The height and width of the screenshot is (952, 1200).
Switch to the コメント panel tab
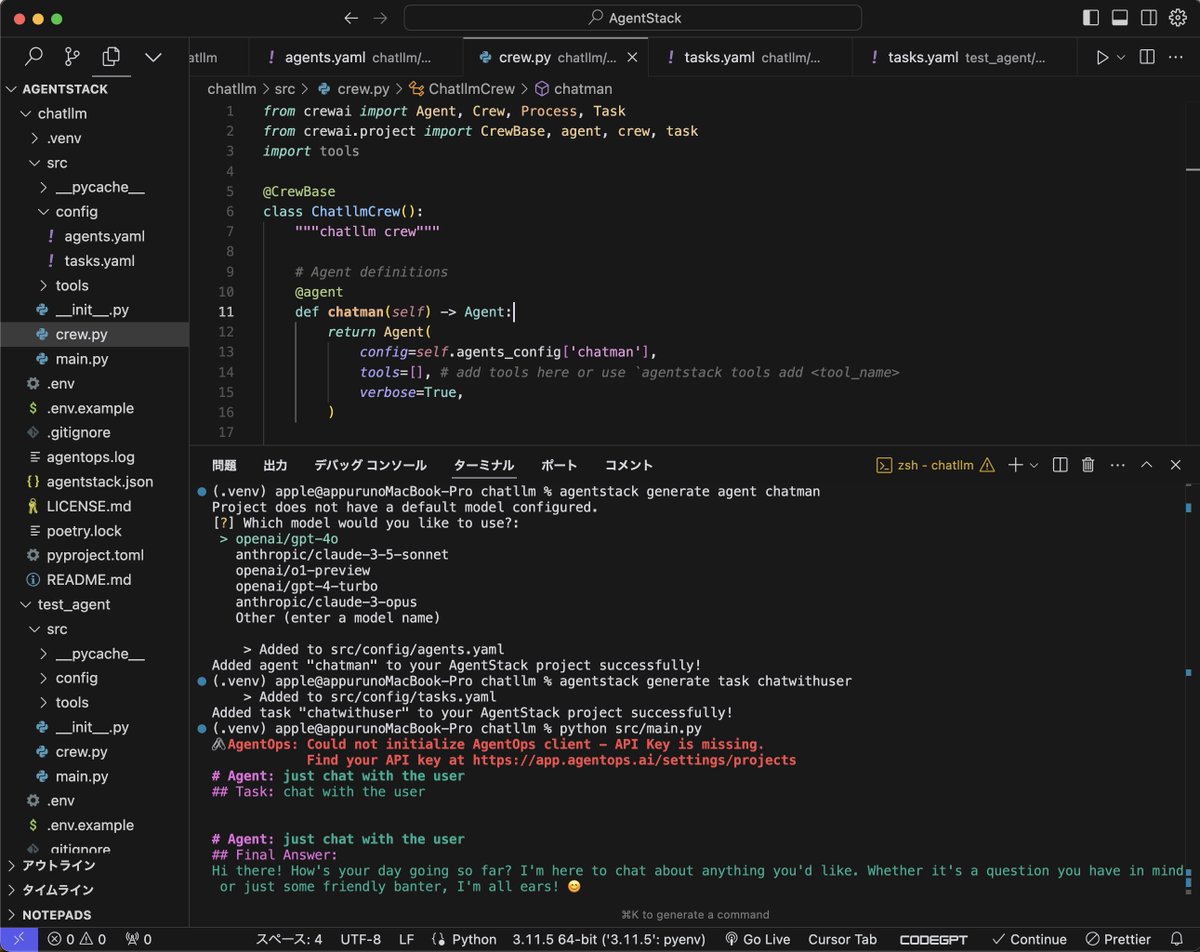click(x=629, y=465)
